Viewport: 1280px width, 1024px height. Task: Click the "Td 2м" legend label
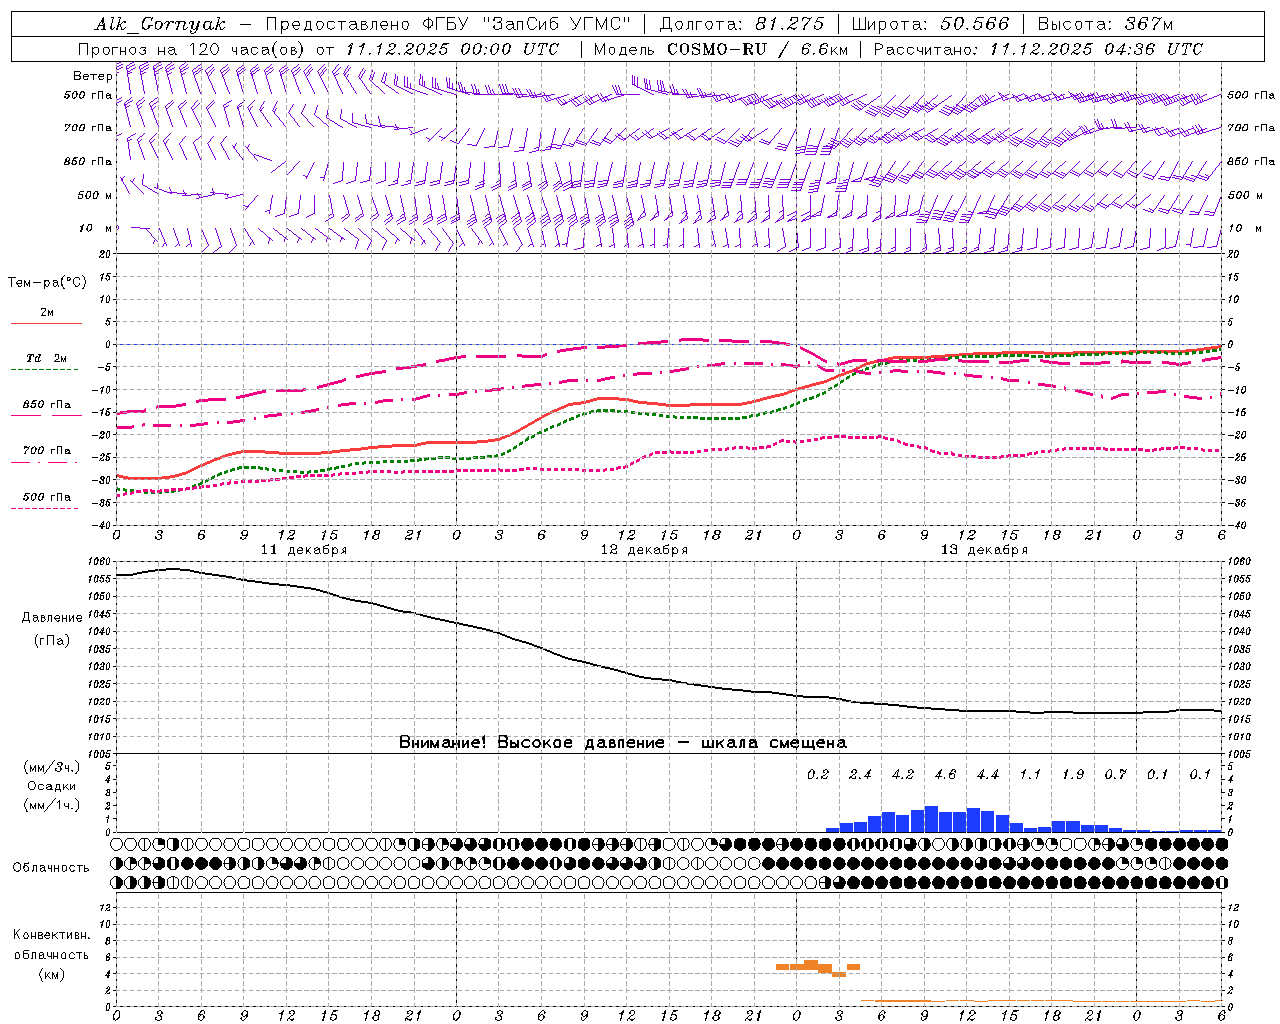click(46, 358)
